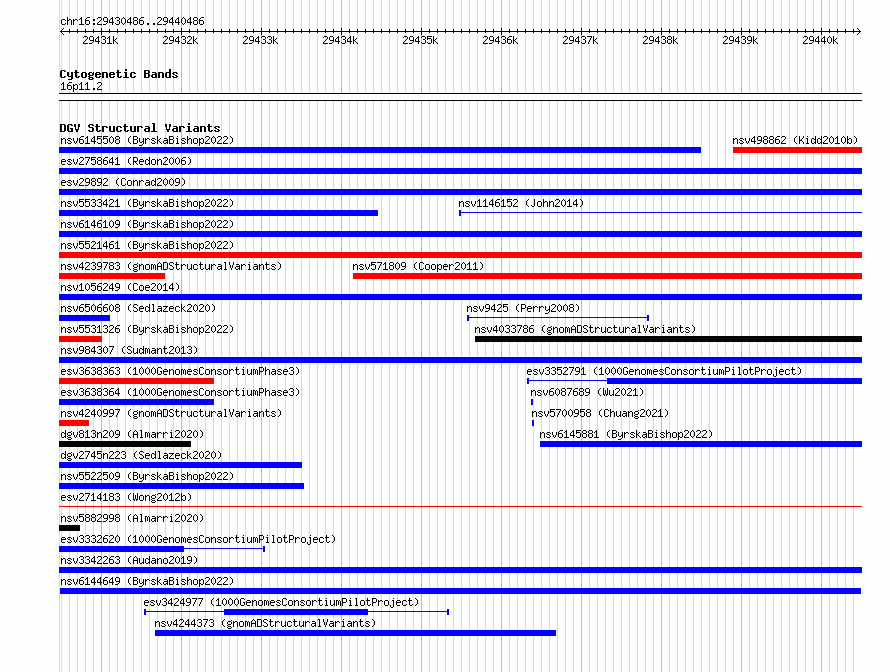Open the nsv5533421 (ByrskaBishop2022) label

pyautogui.click(x=147, y=203)
